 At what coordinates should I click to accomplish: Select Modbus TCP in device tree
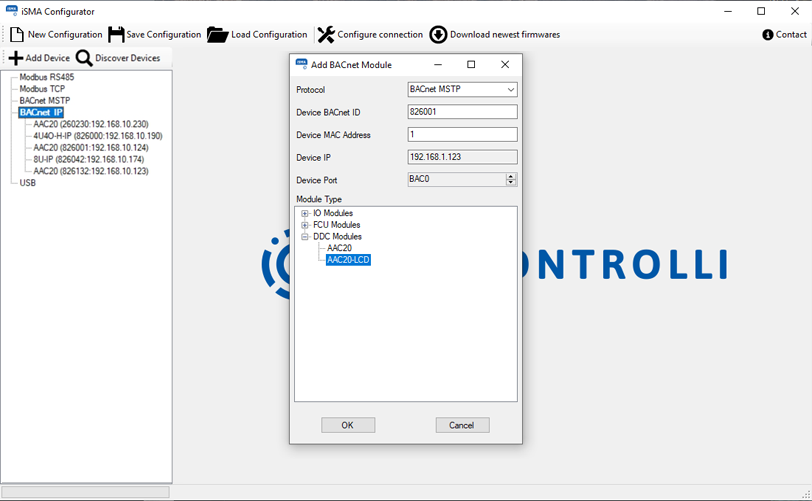42,89
